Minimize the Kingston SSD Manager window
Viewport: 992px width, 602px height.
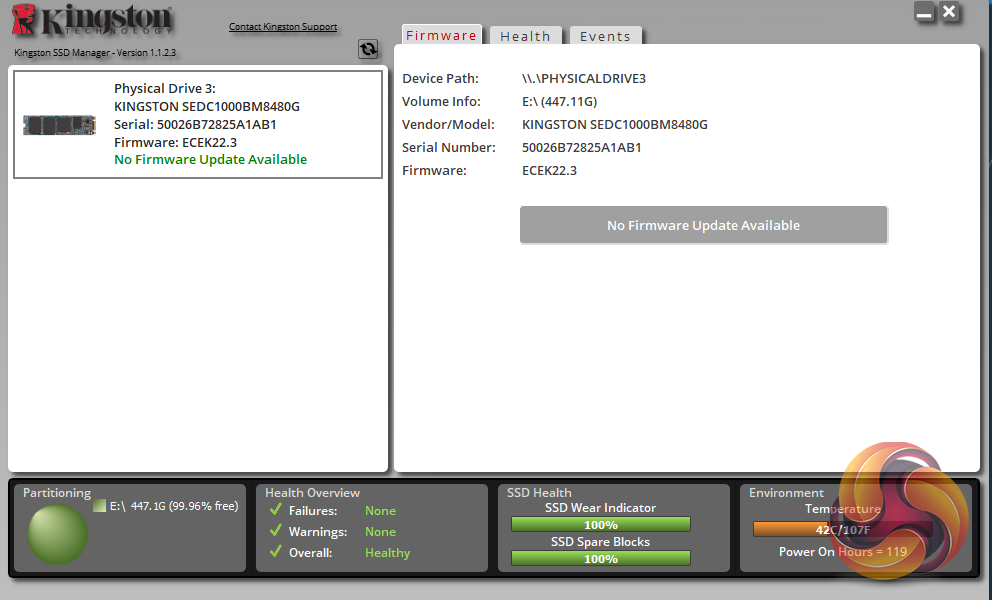pyautogui.click(x=924, y=12)
